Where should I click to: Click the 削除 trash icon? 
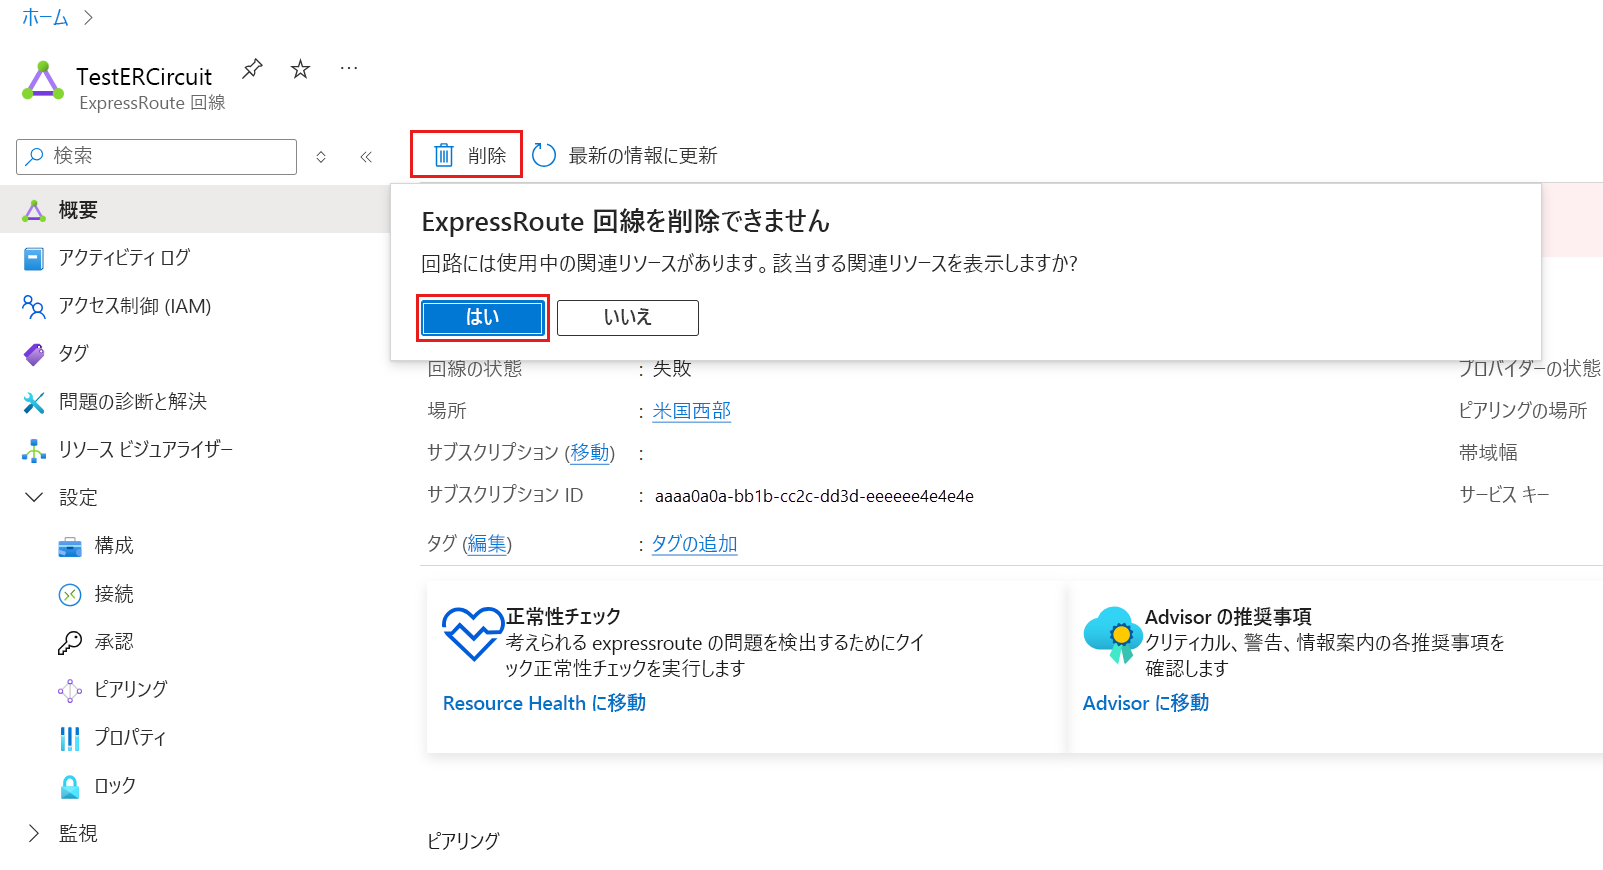point(443,155)
